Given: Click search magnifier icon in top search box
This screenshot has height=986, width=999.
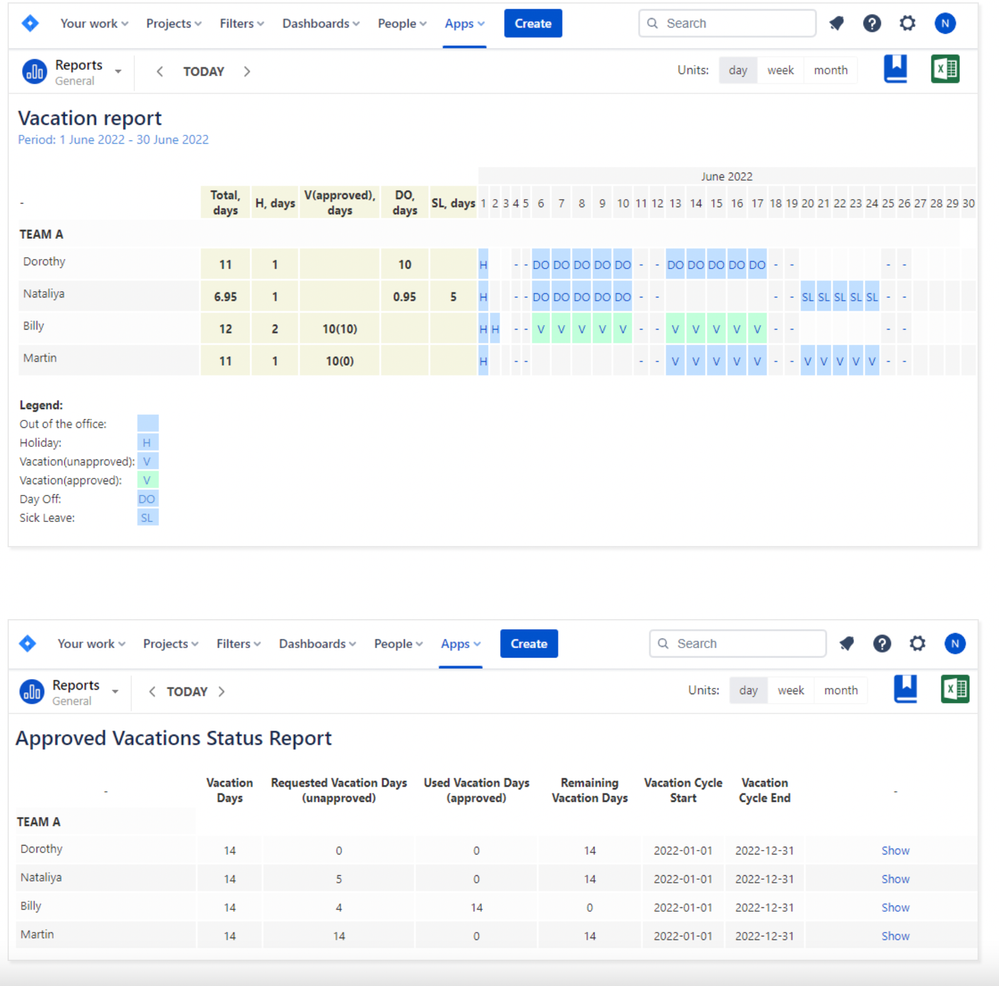Looking at the screenshot, I should (x=652, y=24).
